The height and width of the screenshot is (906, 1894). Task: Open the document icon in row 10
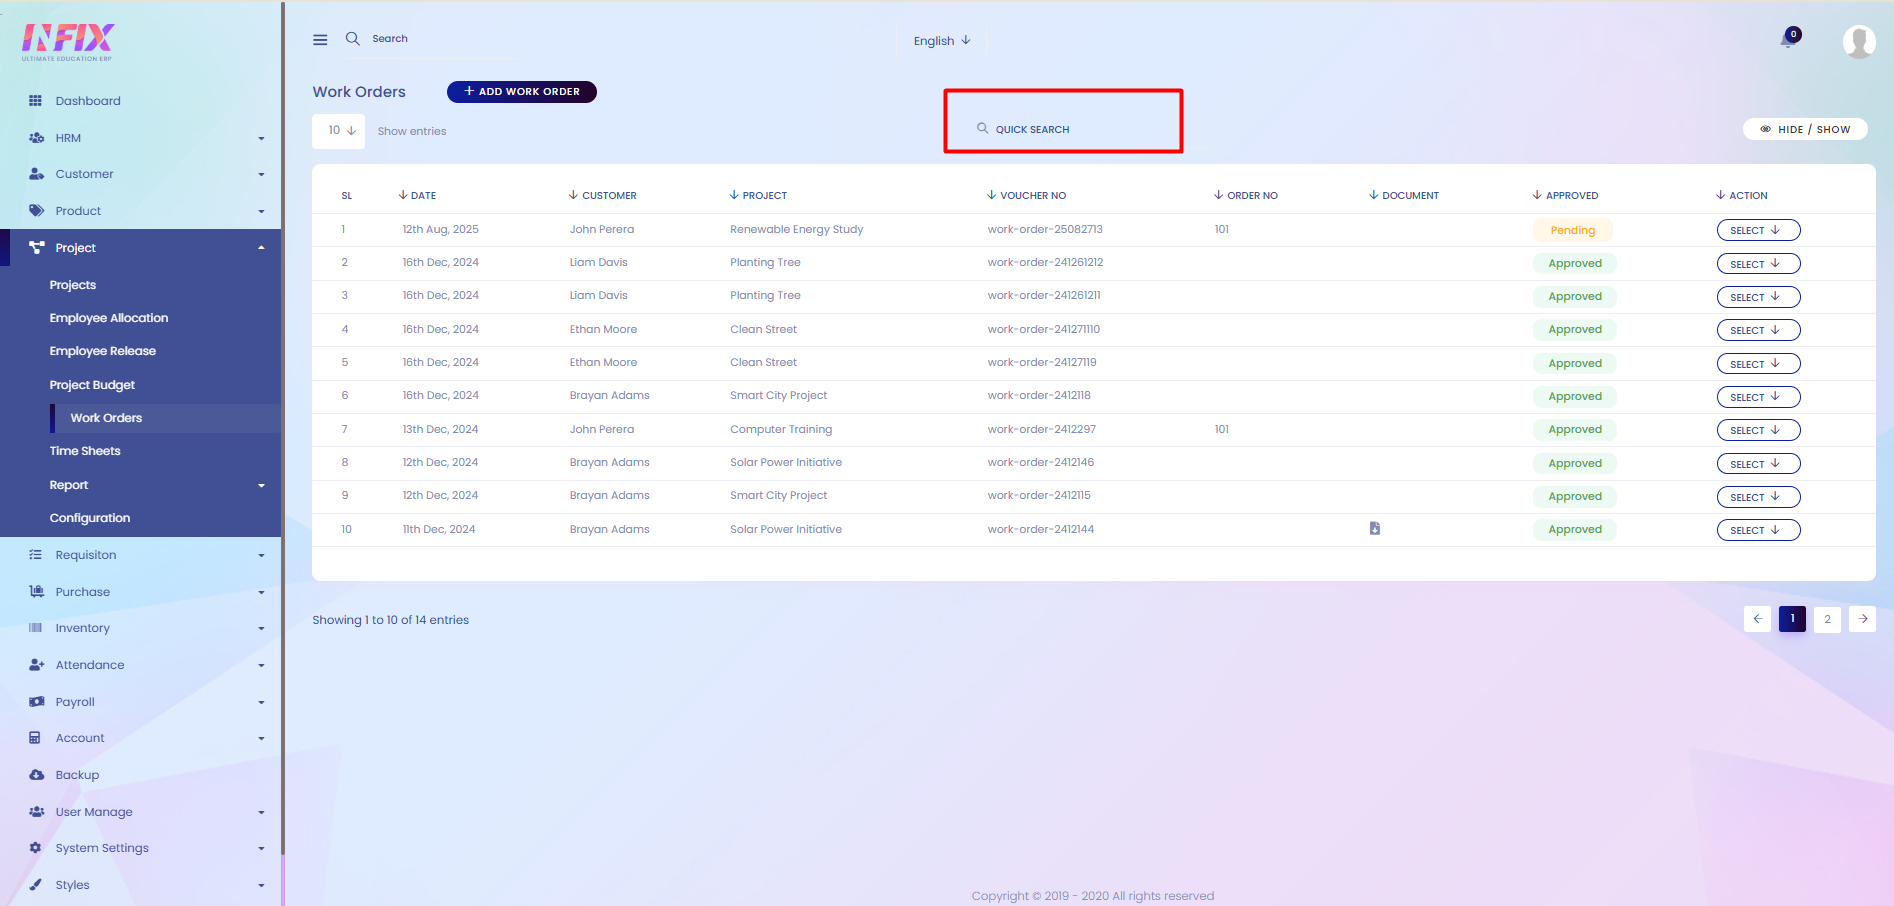[1375, 528]
